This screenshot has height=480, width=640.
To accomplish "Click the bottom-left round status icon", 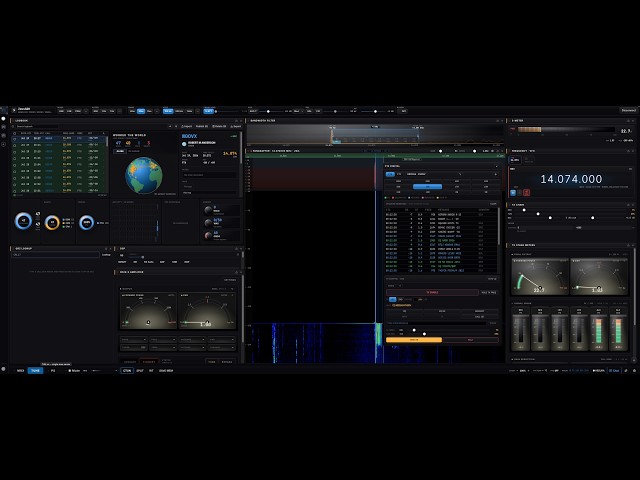I will (x=4, y=369).
